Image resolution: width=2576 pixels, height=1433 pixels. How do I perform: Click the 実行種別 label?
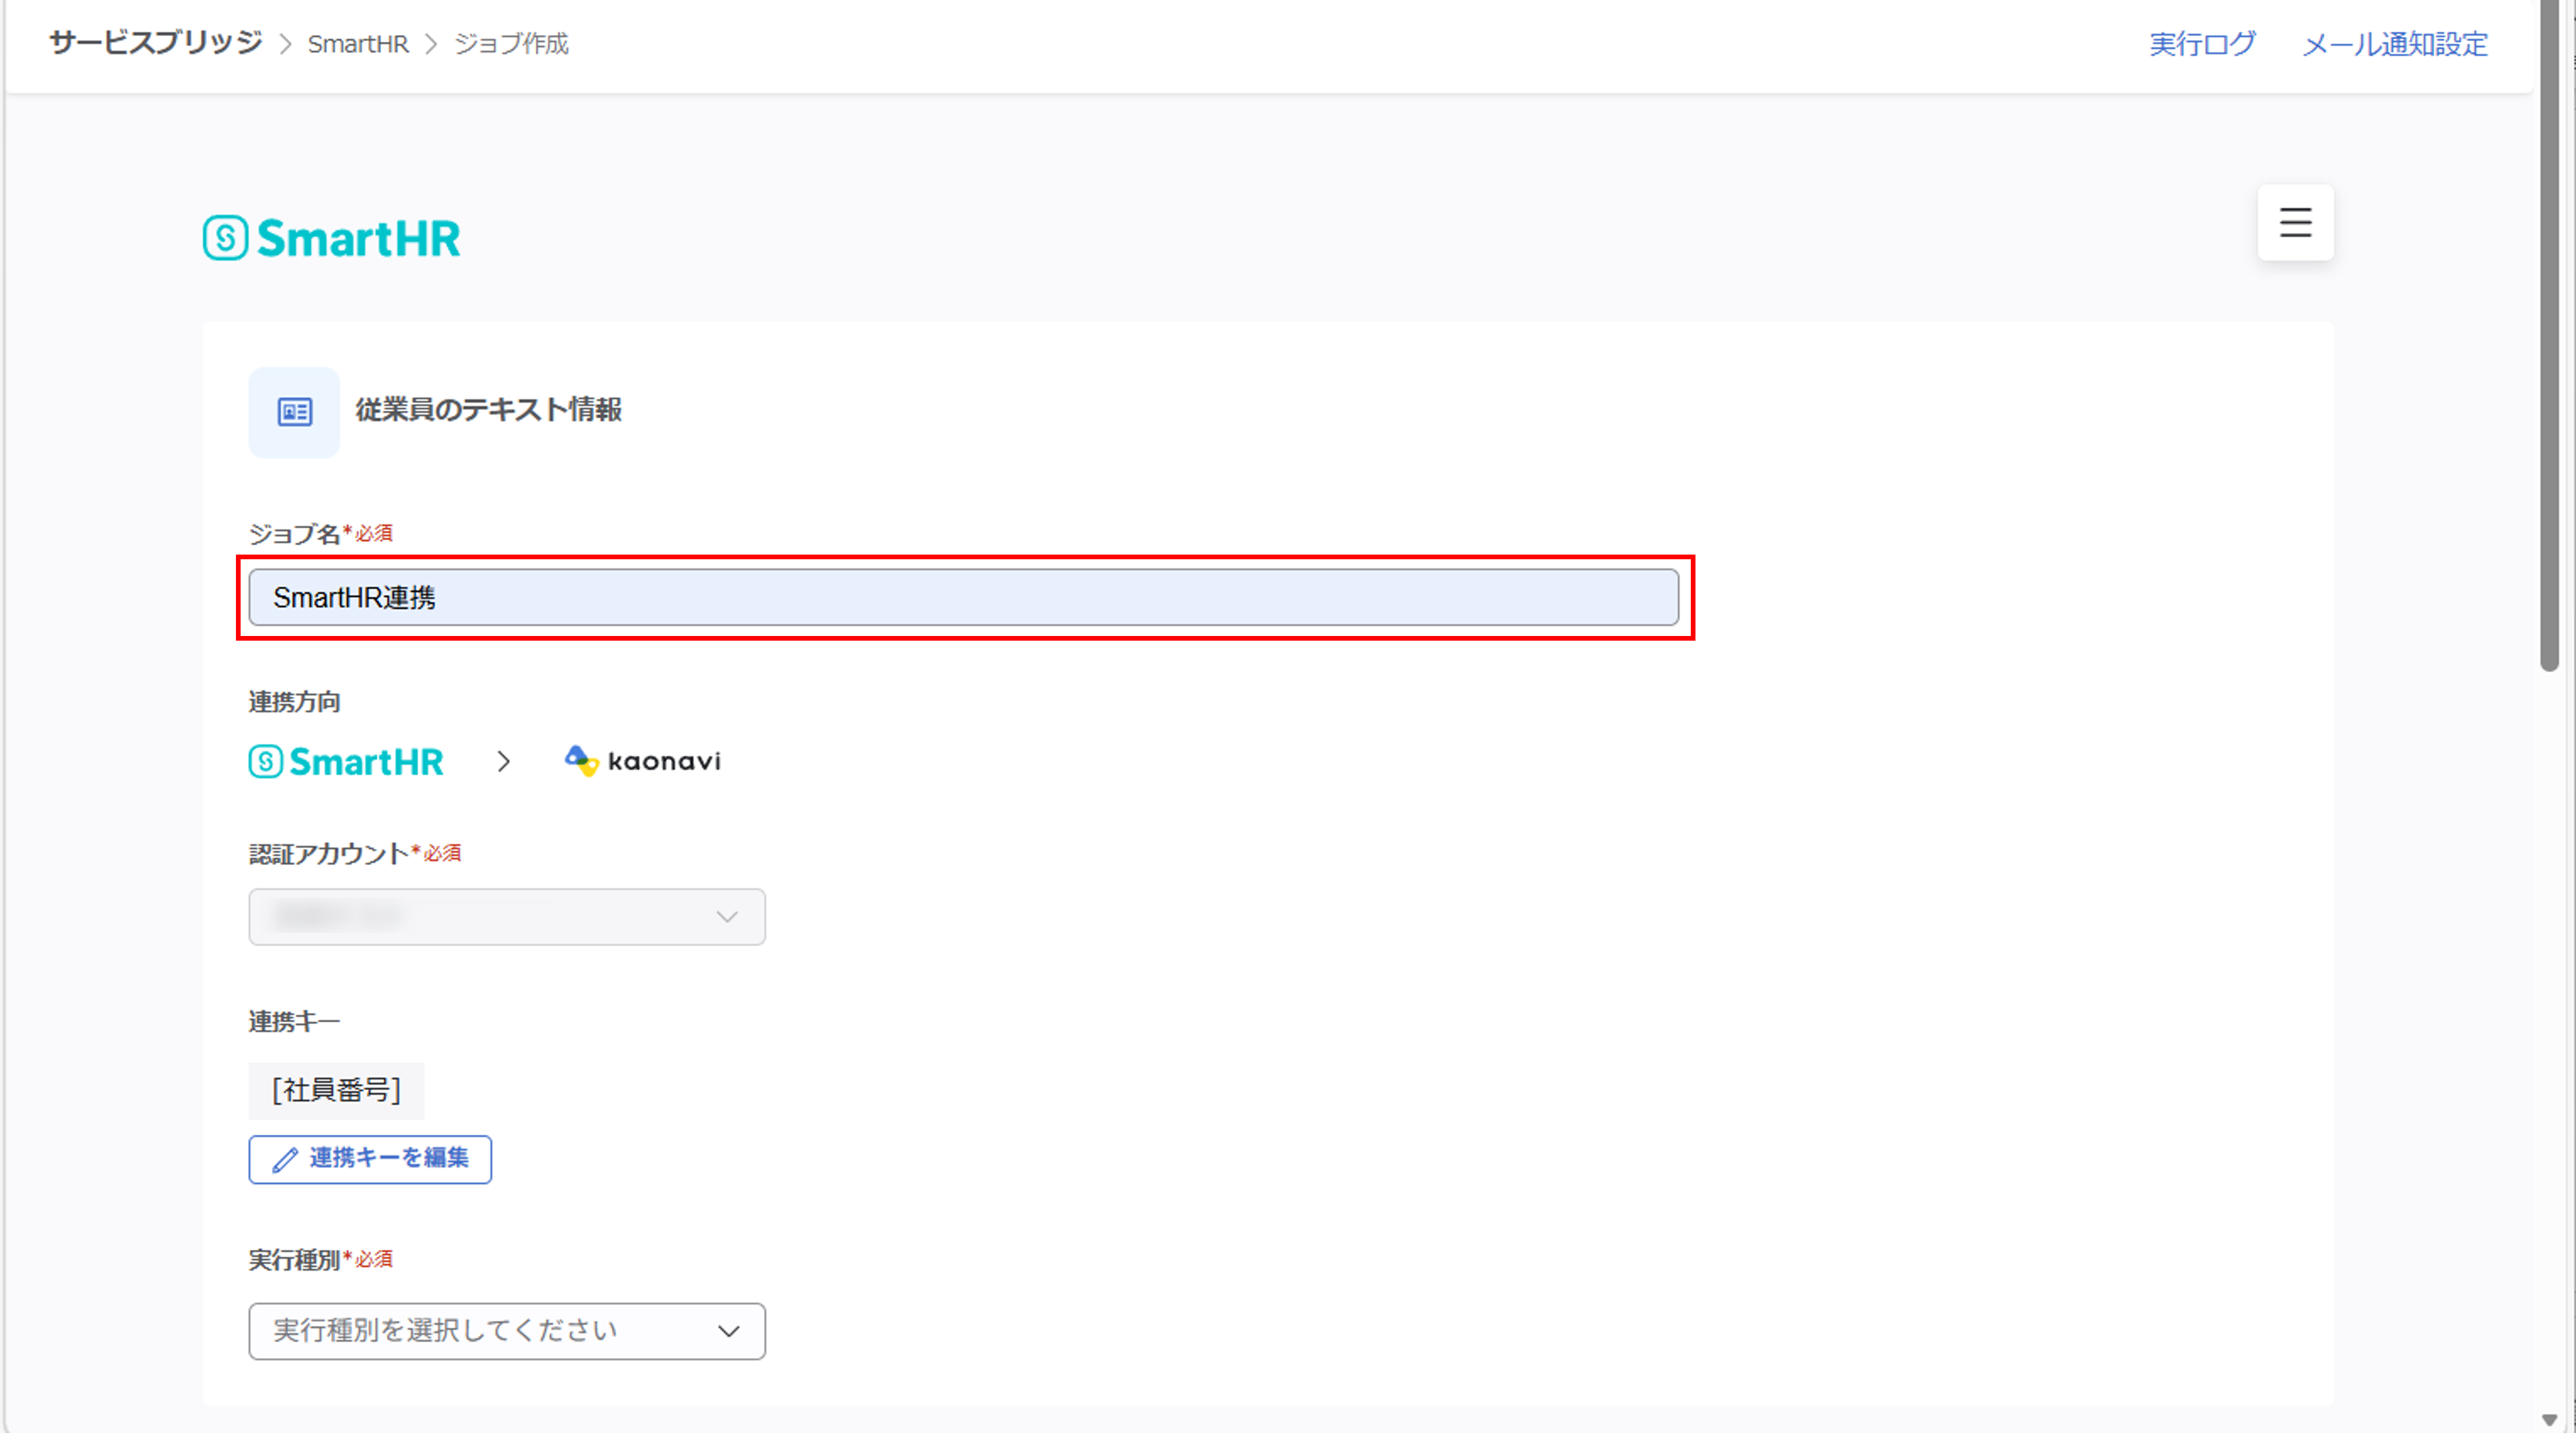click(x=294, y=1260)
